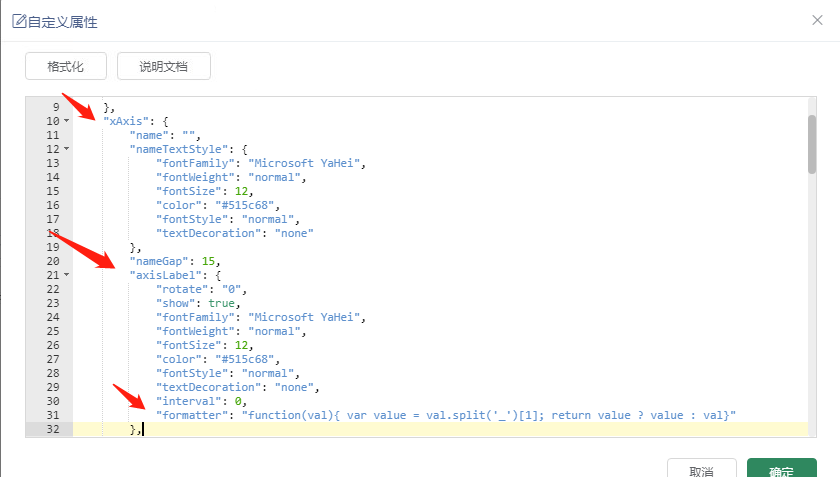
Task: Click the first "#515c68" color value at line 16
Action: (245, 205)
